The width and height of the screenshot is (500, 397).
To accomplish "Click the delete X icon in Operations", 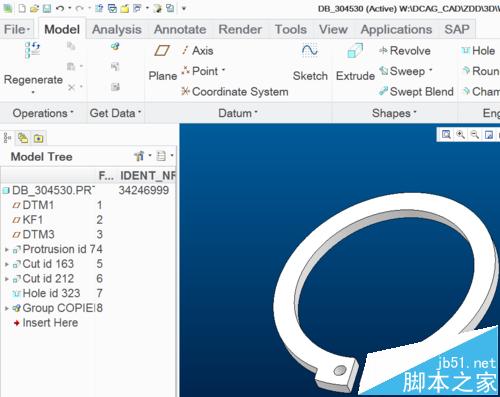I will pyautogui.click(x=71, y=87).
